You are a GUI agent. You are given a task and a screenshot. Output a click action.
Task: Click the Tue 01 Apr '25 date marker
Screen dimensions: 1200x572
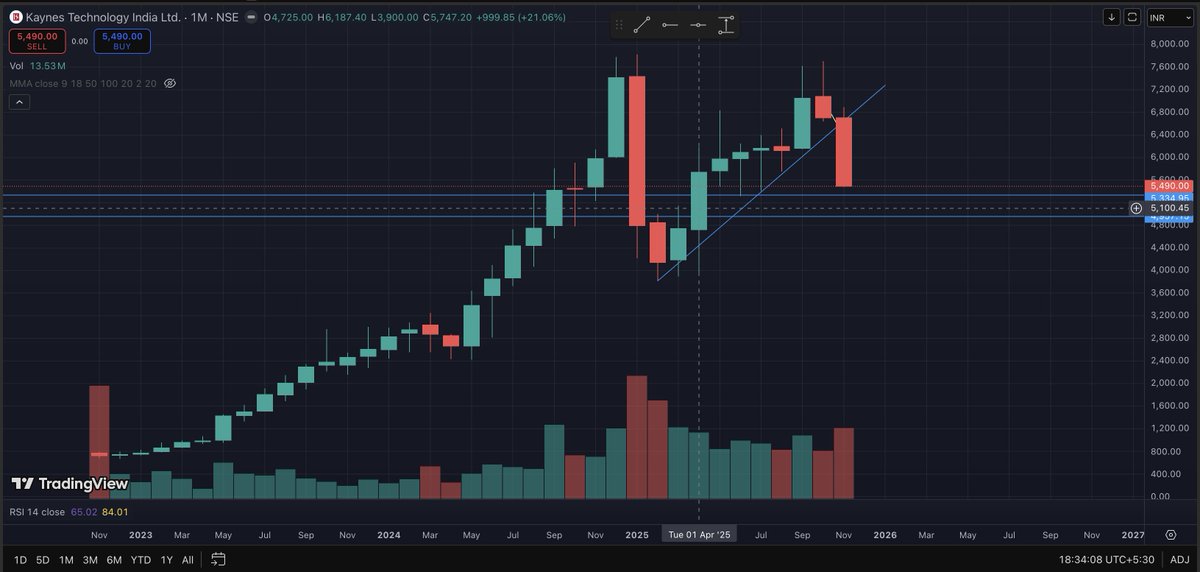698,536
